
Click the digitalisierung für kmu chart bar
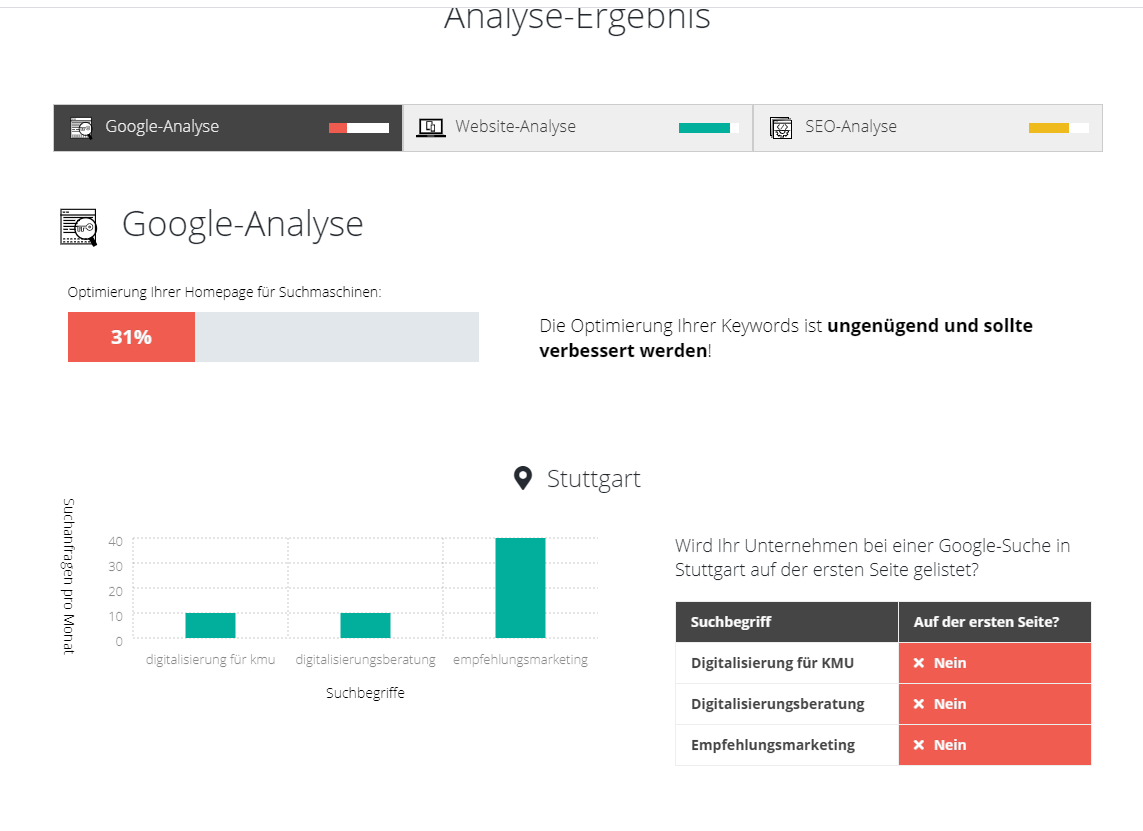coord(210,625)
